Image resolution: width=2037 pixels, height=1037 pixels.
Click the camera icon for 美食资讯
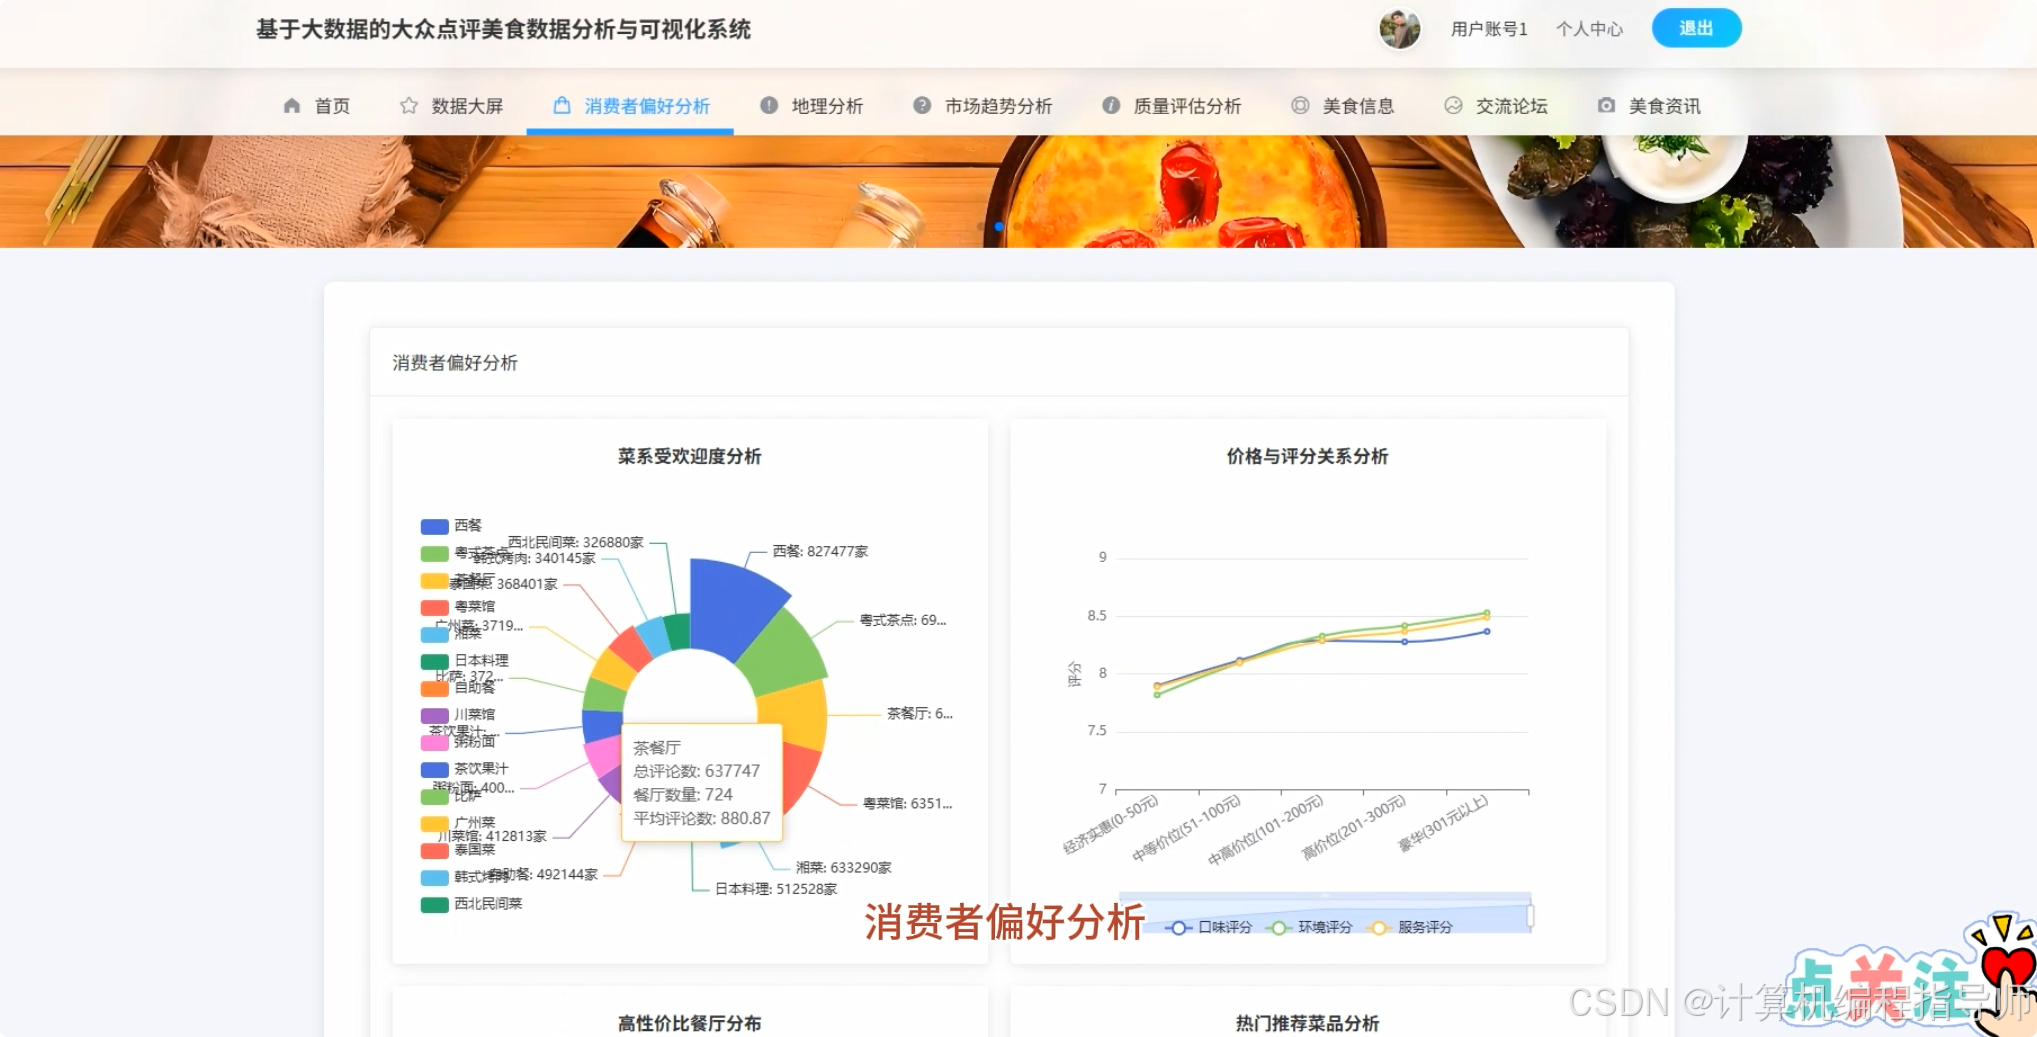[x=1607, y=105]
